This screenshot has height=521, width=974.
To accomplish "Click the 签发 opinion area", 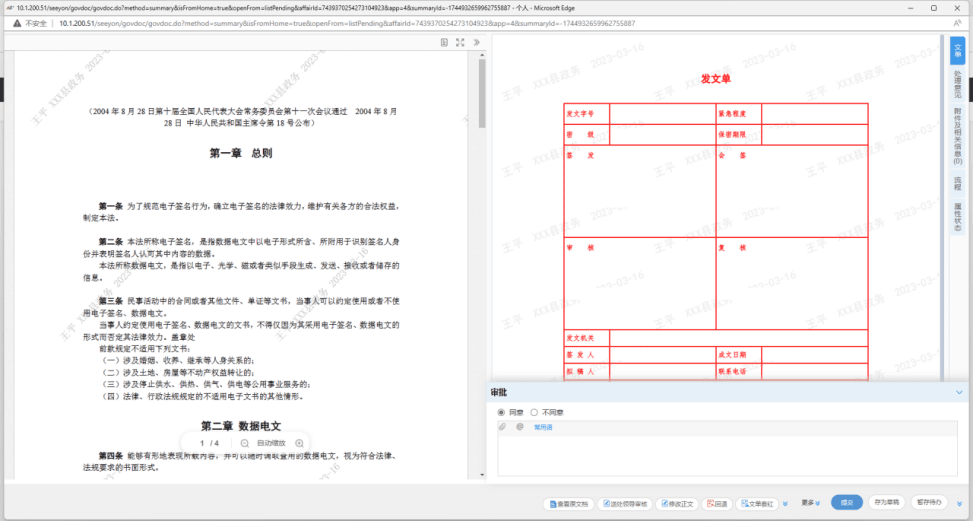I will [640, 191].
